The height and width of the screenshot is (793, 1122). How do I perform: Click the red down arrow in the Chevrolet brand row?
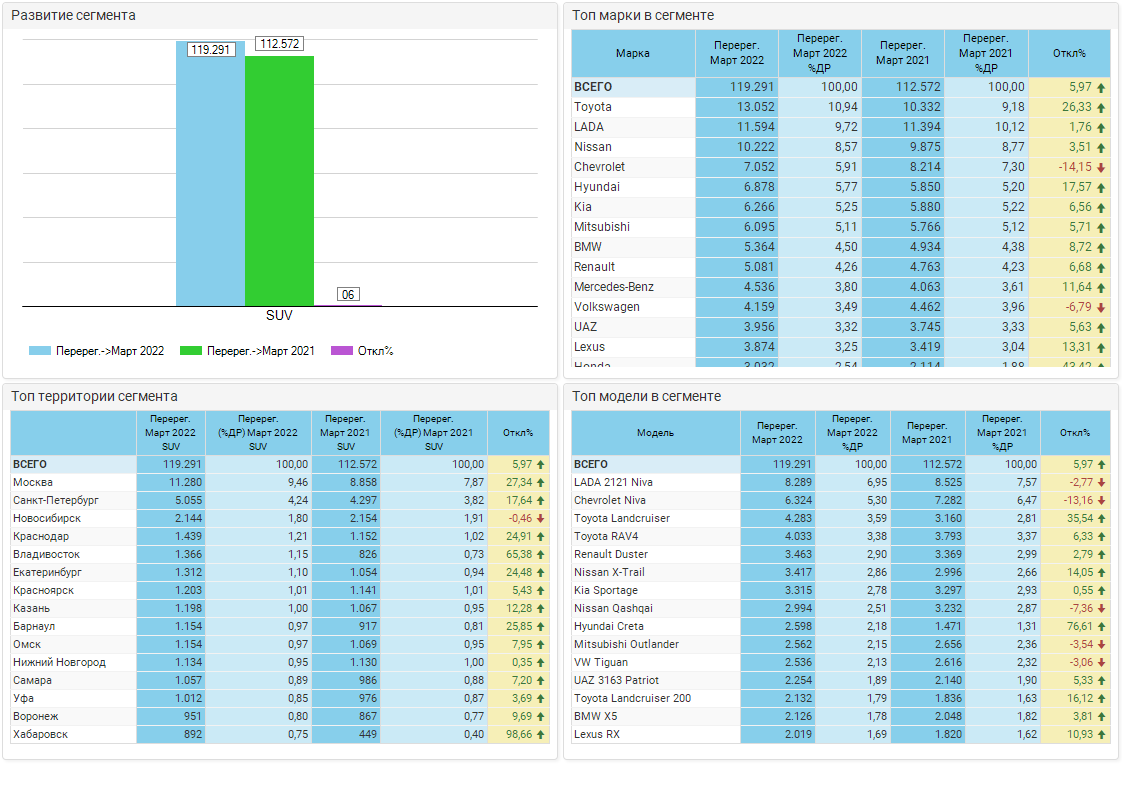[1101, 168]
